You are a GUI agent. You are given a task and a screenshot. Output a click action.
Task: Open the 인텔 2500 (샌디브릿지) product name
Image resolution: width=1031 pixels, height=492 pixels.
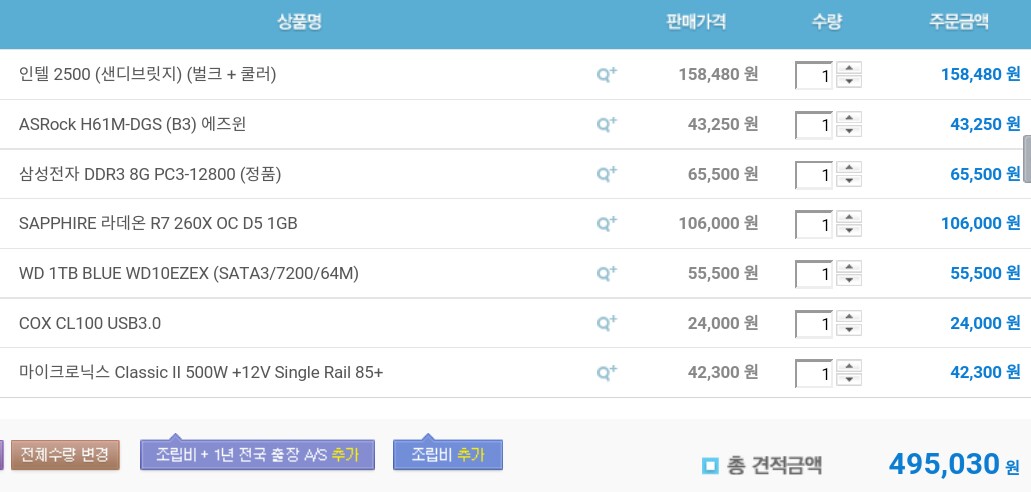(x=147, y=74)
